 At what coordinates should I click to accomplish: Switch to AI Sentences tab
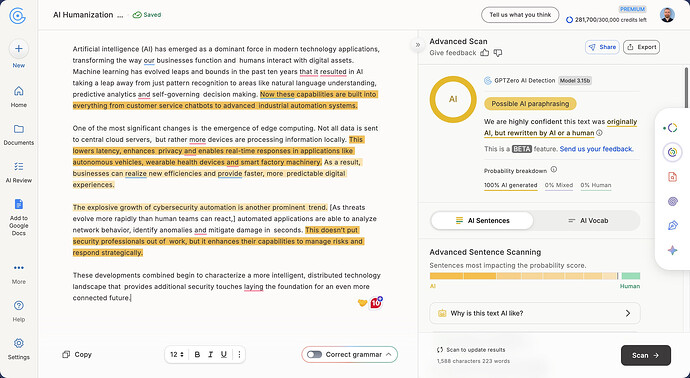[x=482, y=220]
